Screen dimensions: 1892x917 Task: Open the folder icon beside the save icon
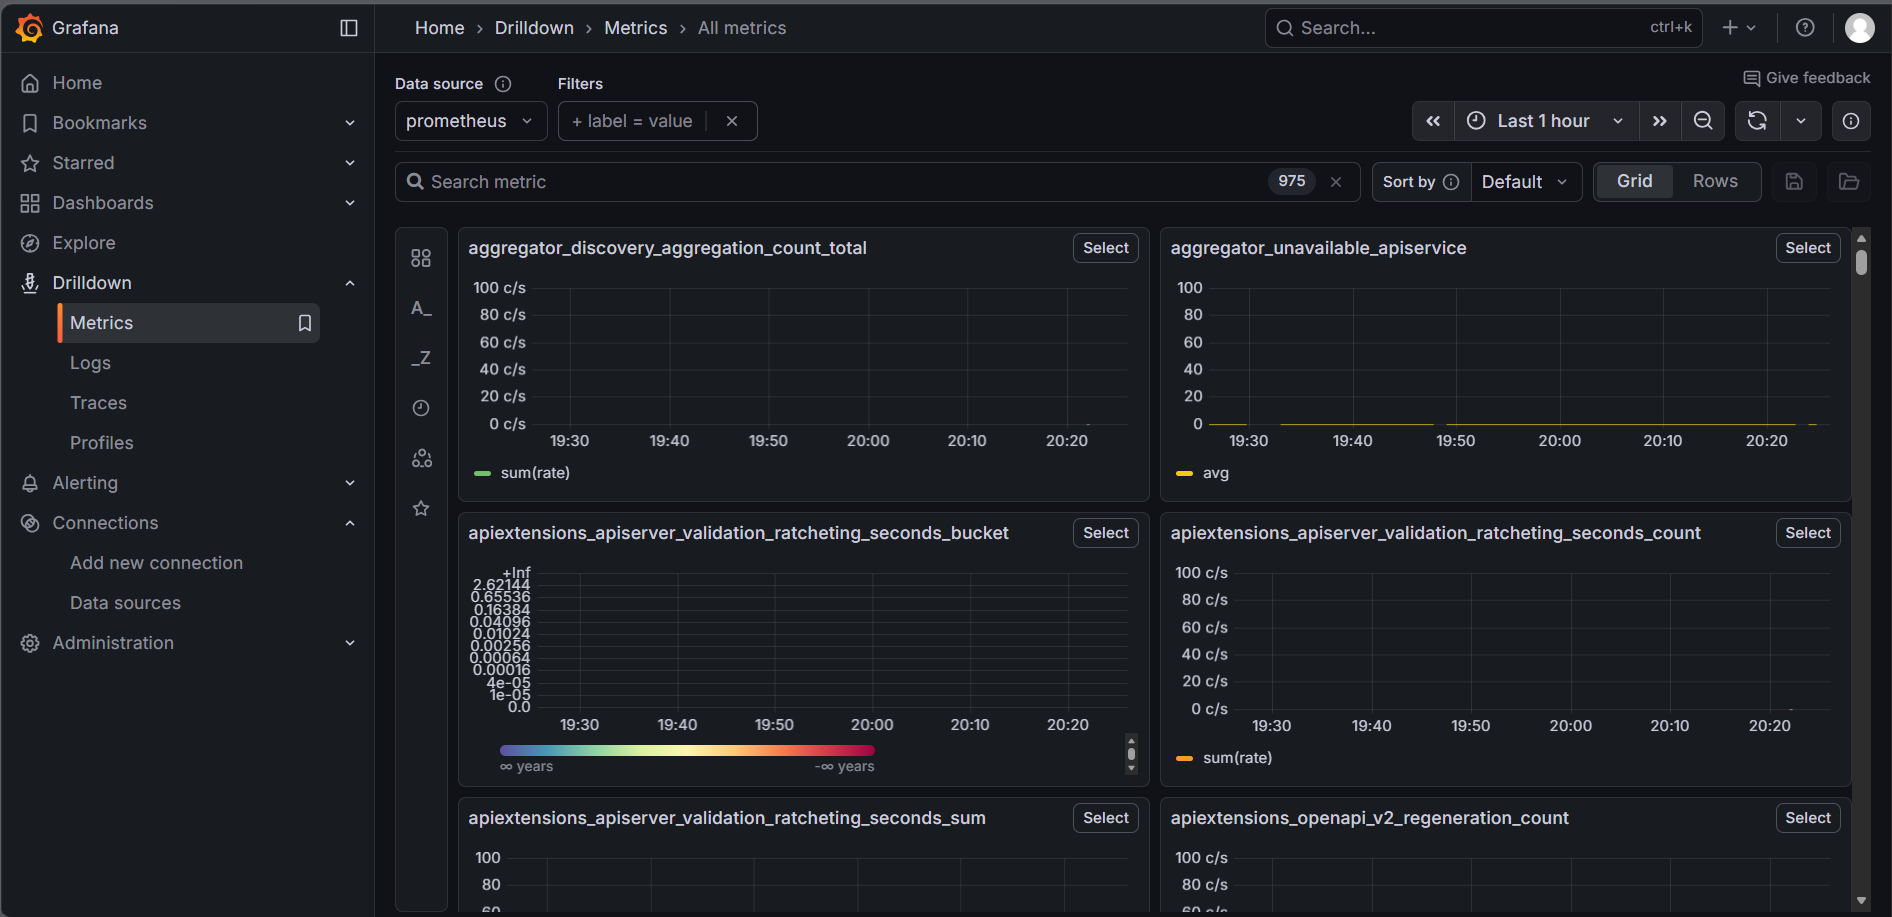pyautogui.click(x=1849, y=182)
